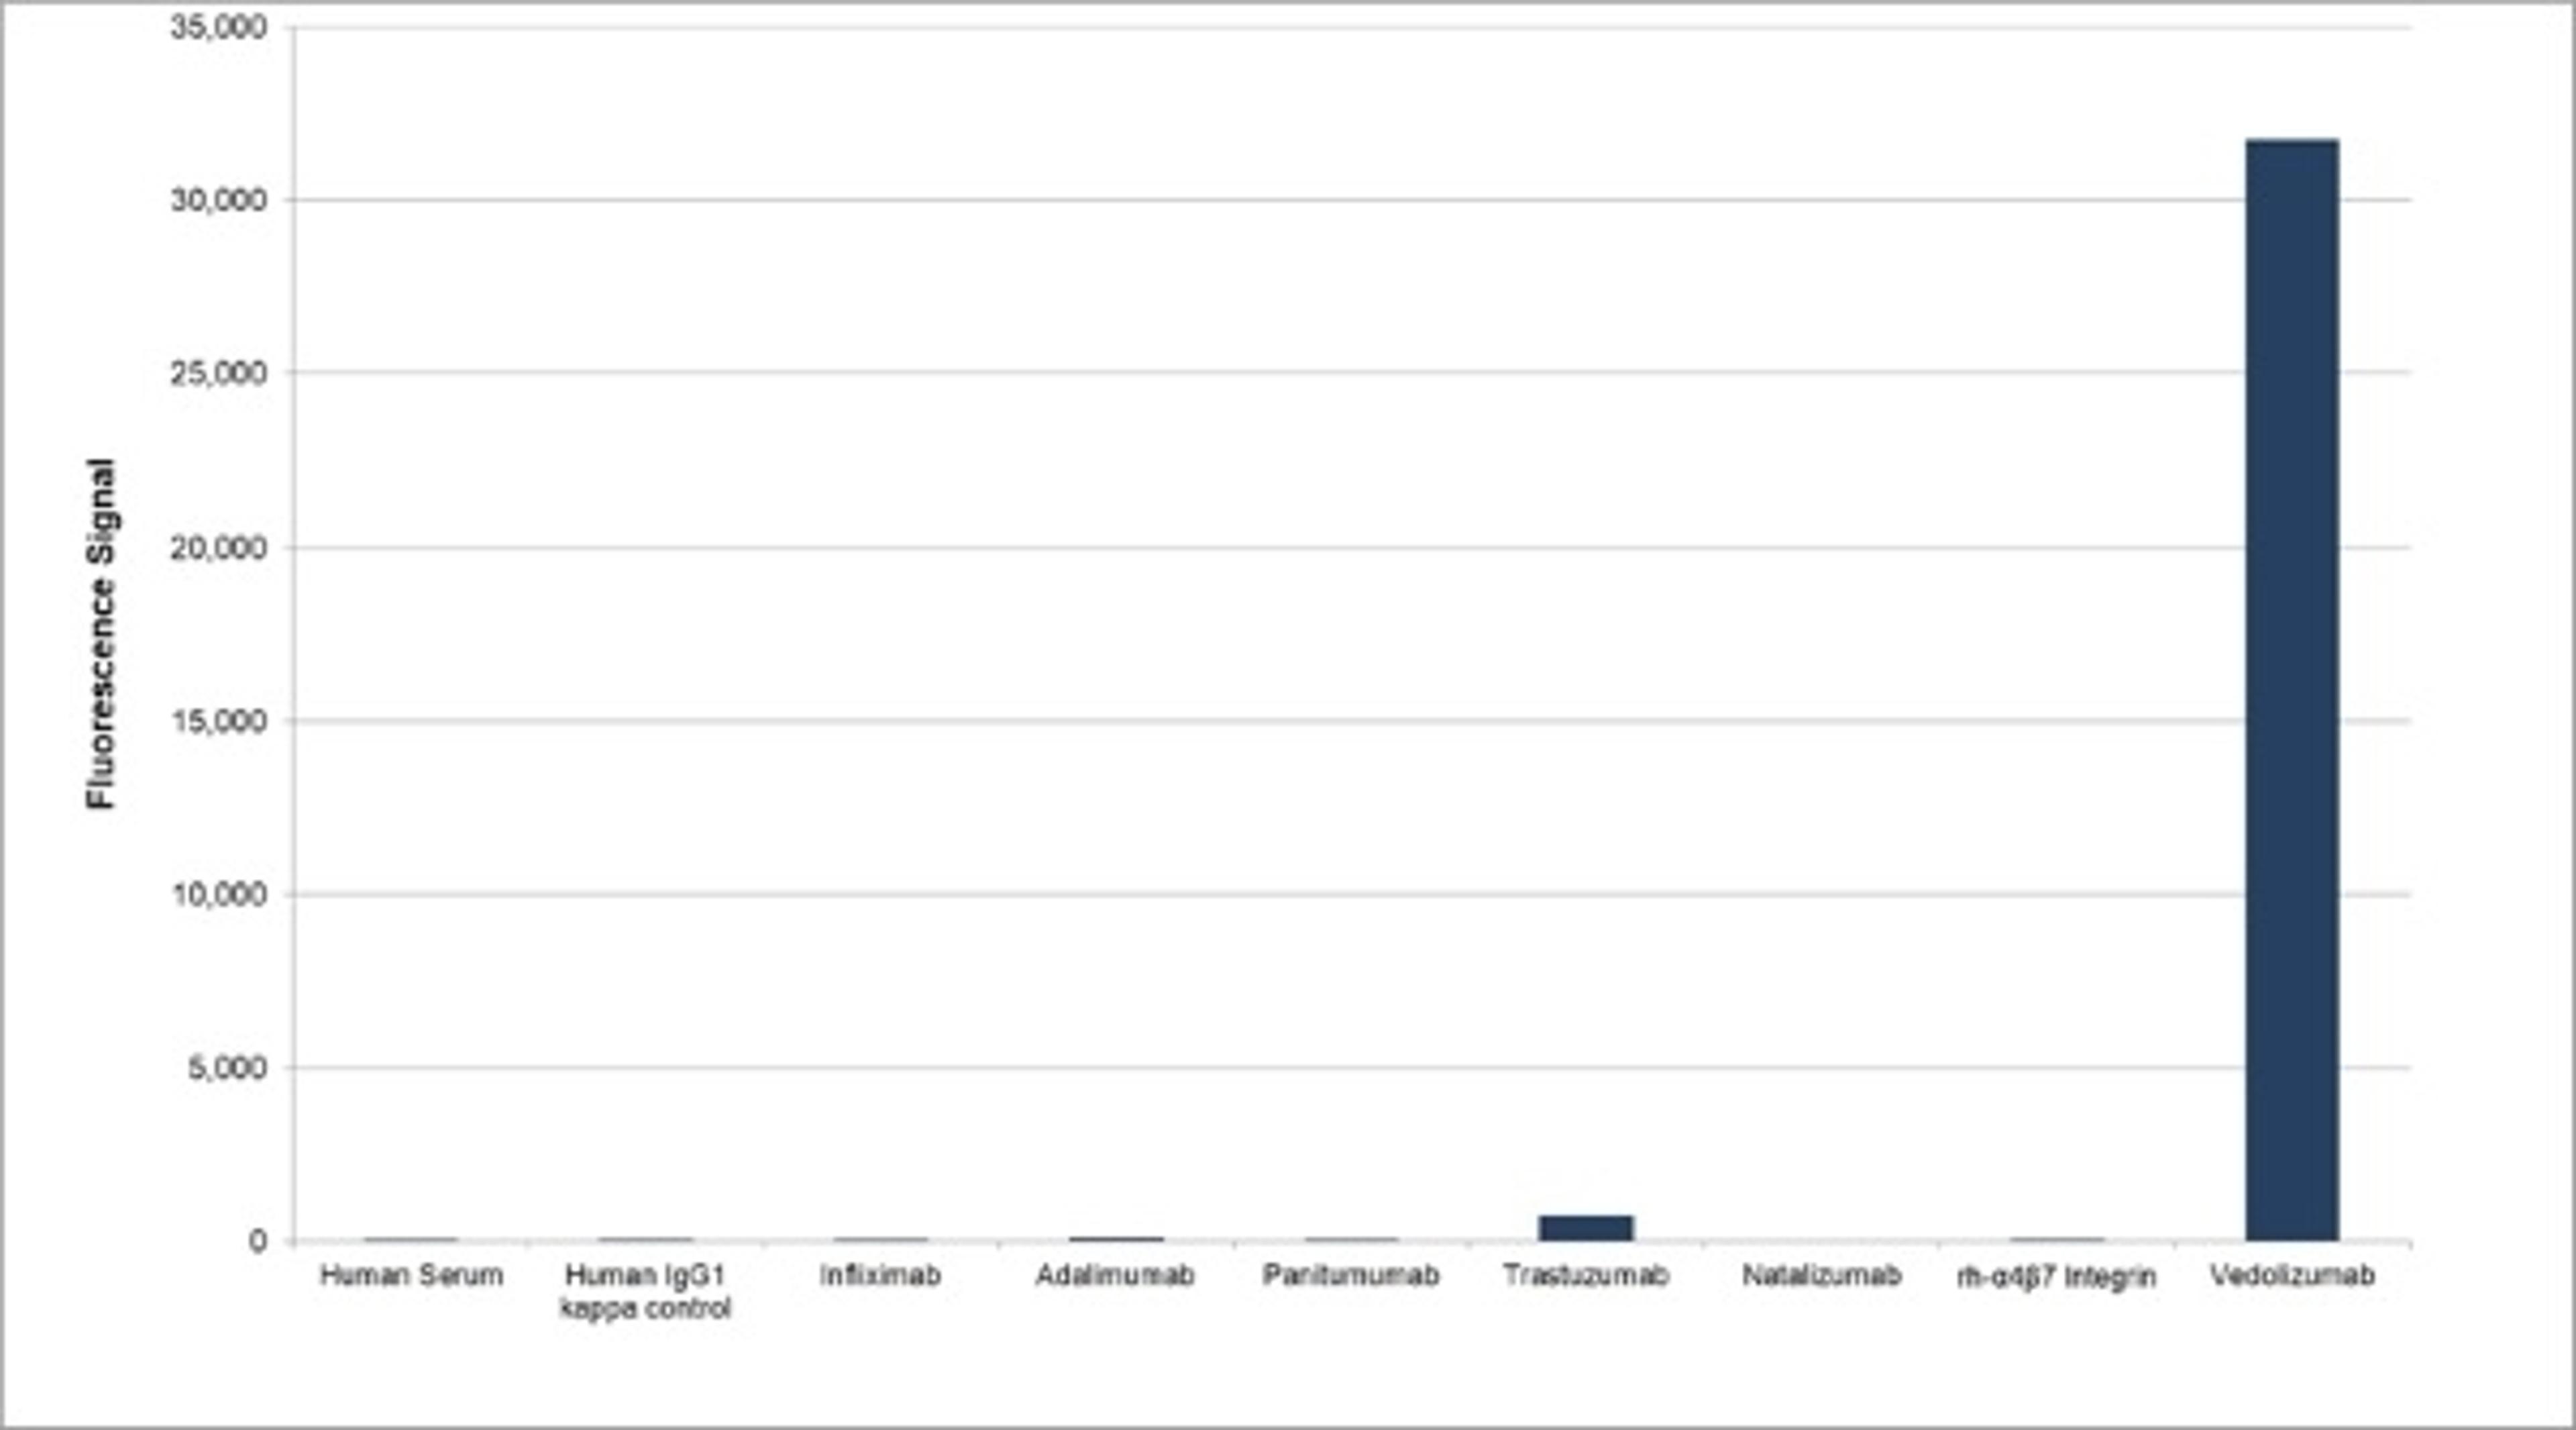The height and width of the screenshot is (1430, 2576).
Task: Click the Adalimumab category label
Action: coord(1115,1276)
